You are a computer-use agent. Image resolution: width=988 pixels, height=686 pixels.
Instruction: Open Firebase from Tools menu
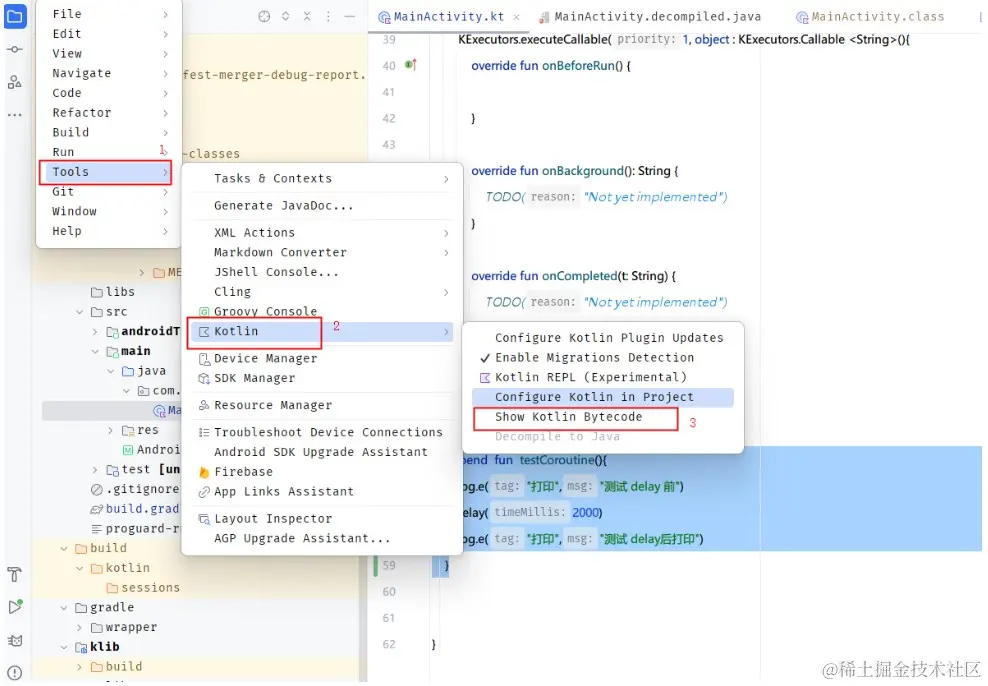coord(322,472)
